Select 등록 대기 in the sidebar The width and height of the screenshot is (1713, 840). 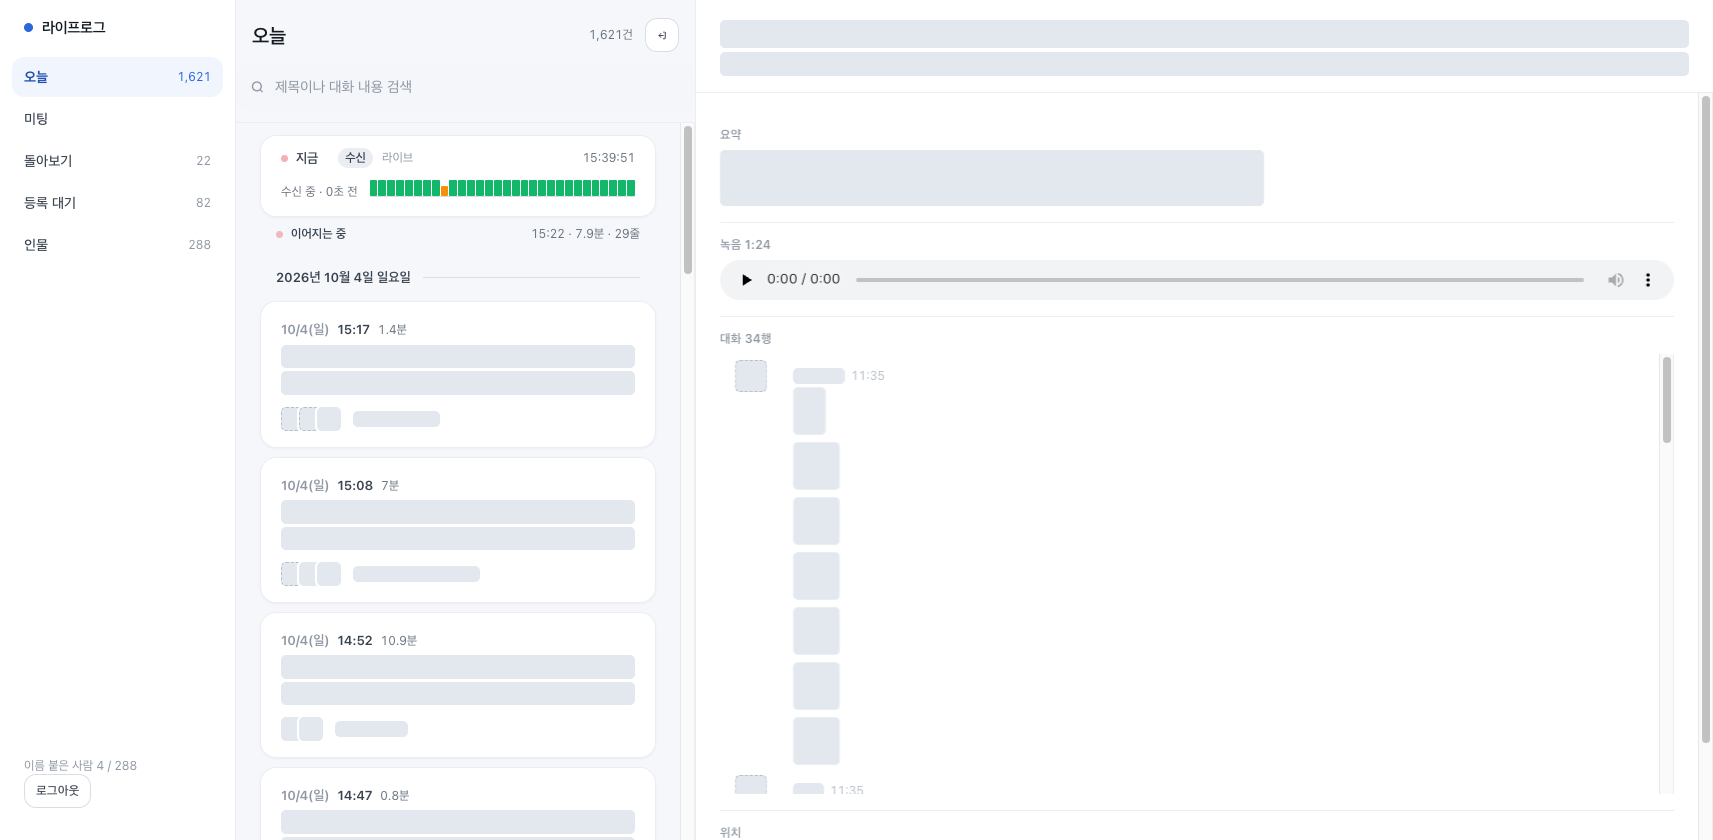click(117, 203)
